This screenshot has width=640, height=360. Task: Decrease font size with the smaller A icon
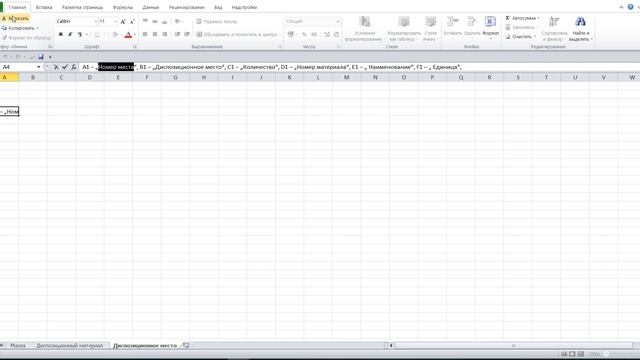pyautogui.click(x=132, y=22)
